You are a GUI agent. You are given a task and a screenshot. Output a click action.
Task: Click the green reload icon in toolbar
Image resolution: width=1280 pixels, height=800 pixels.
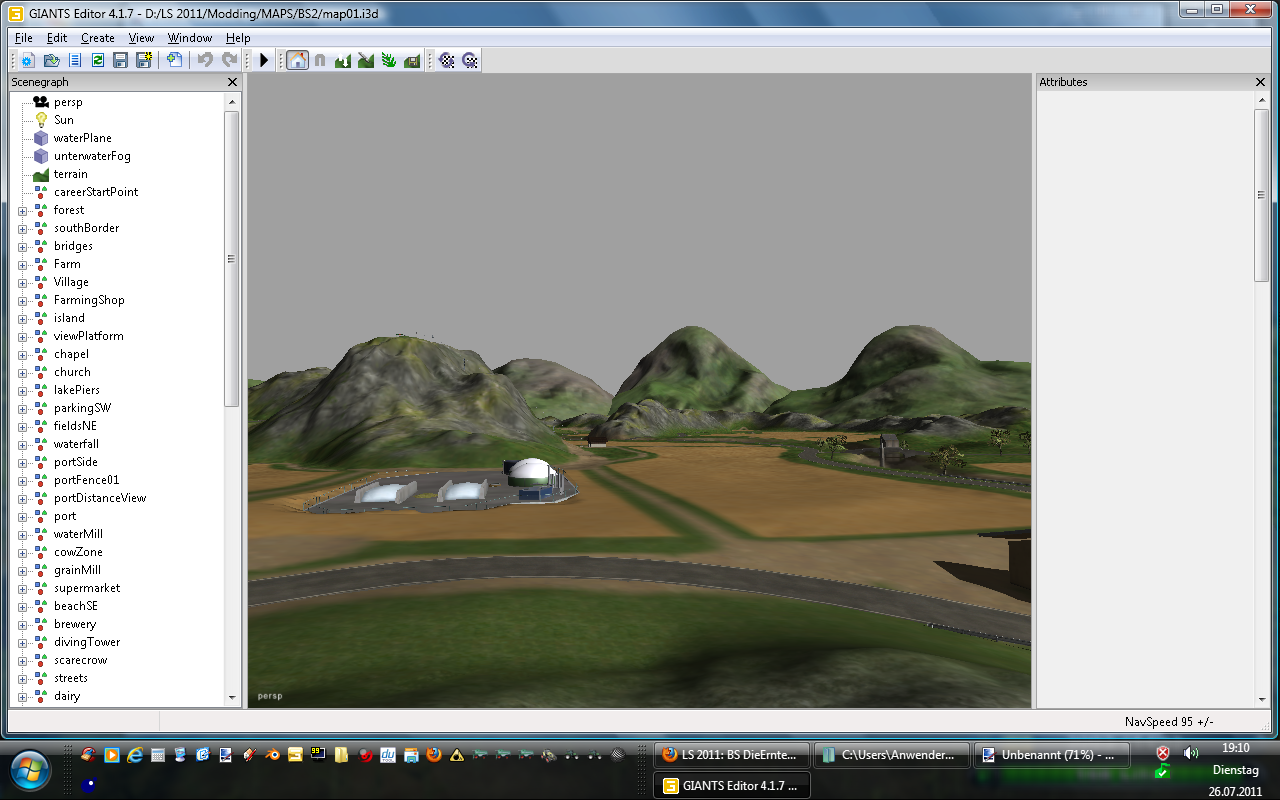pyautogui.click(x=97, y=60)
